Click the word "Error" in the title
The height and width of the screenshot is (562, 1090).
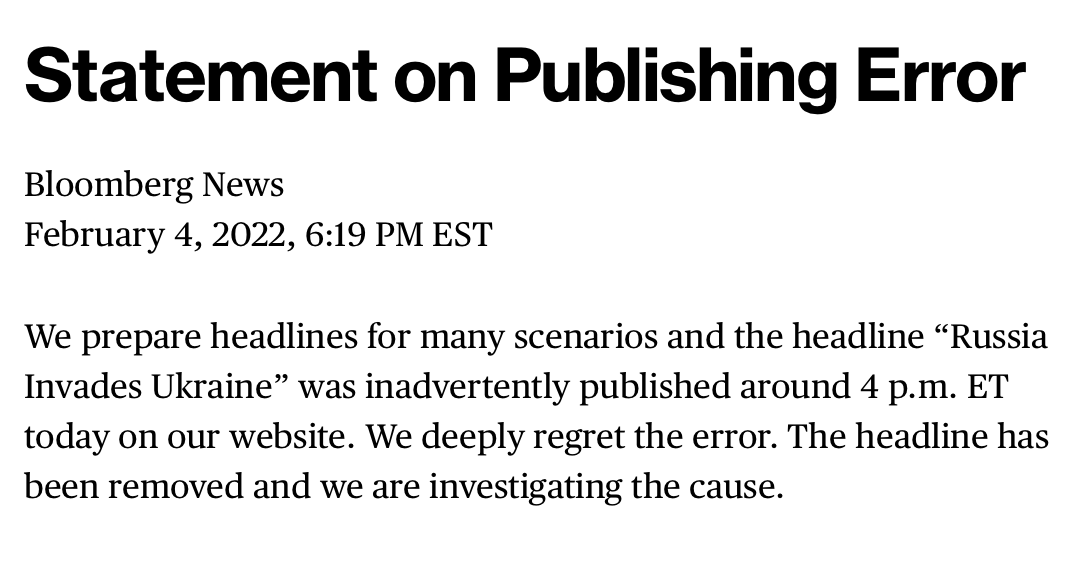(x=942, y=78)
